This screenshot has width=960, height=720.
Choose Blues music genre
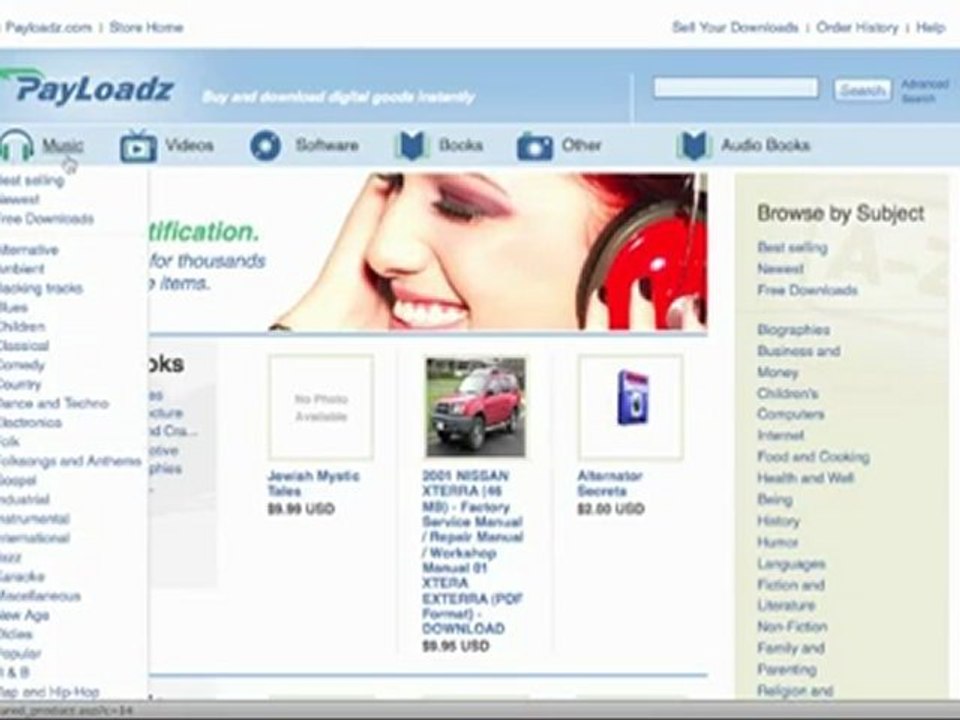(14, 307)
